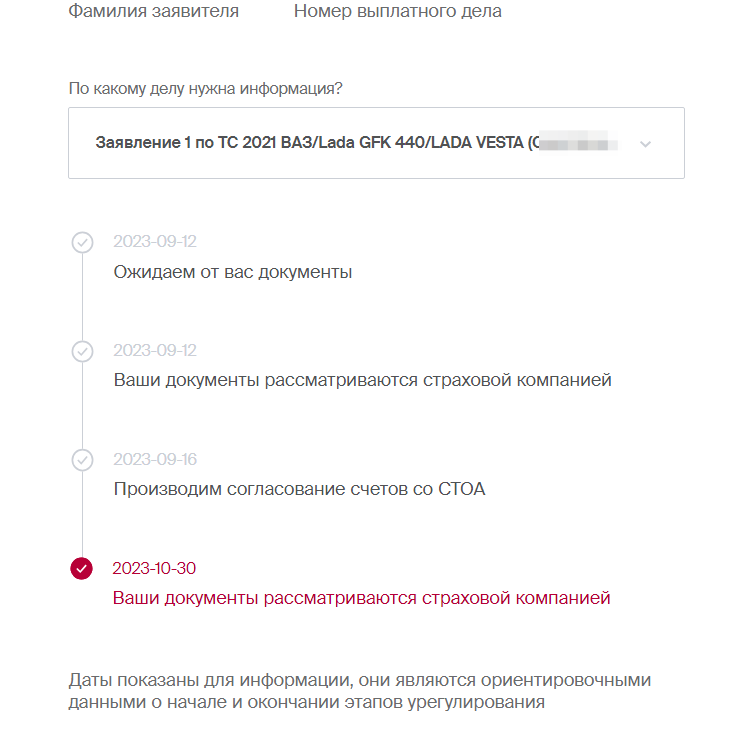Click the 2023-09-12 date above the dark documents review step
Screen dimensions: 756x739
155,350
